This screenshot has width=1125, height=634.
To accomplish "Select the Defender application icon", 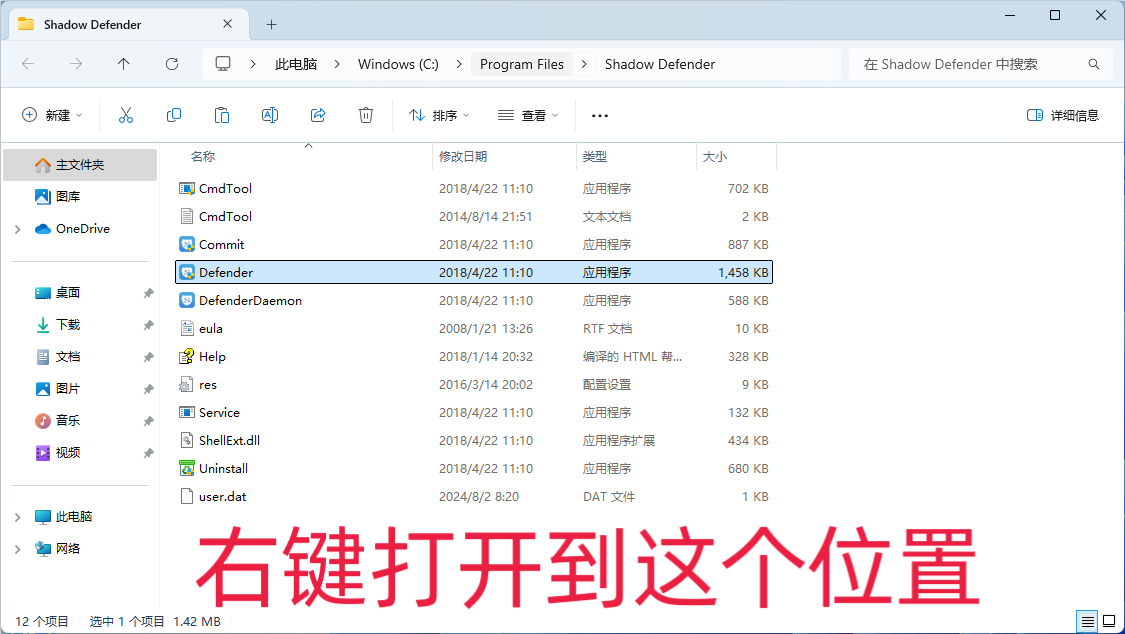I will click(x=187, y=273).
